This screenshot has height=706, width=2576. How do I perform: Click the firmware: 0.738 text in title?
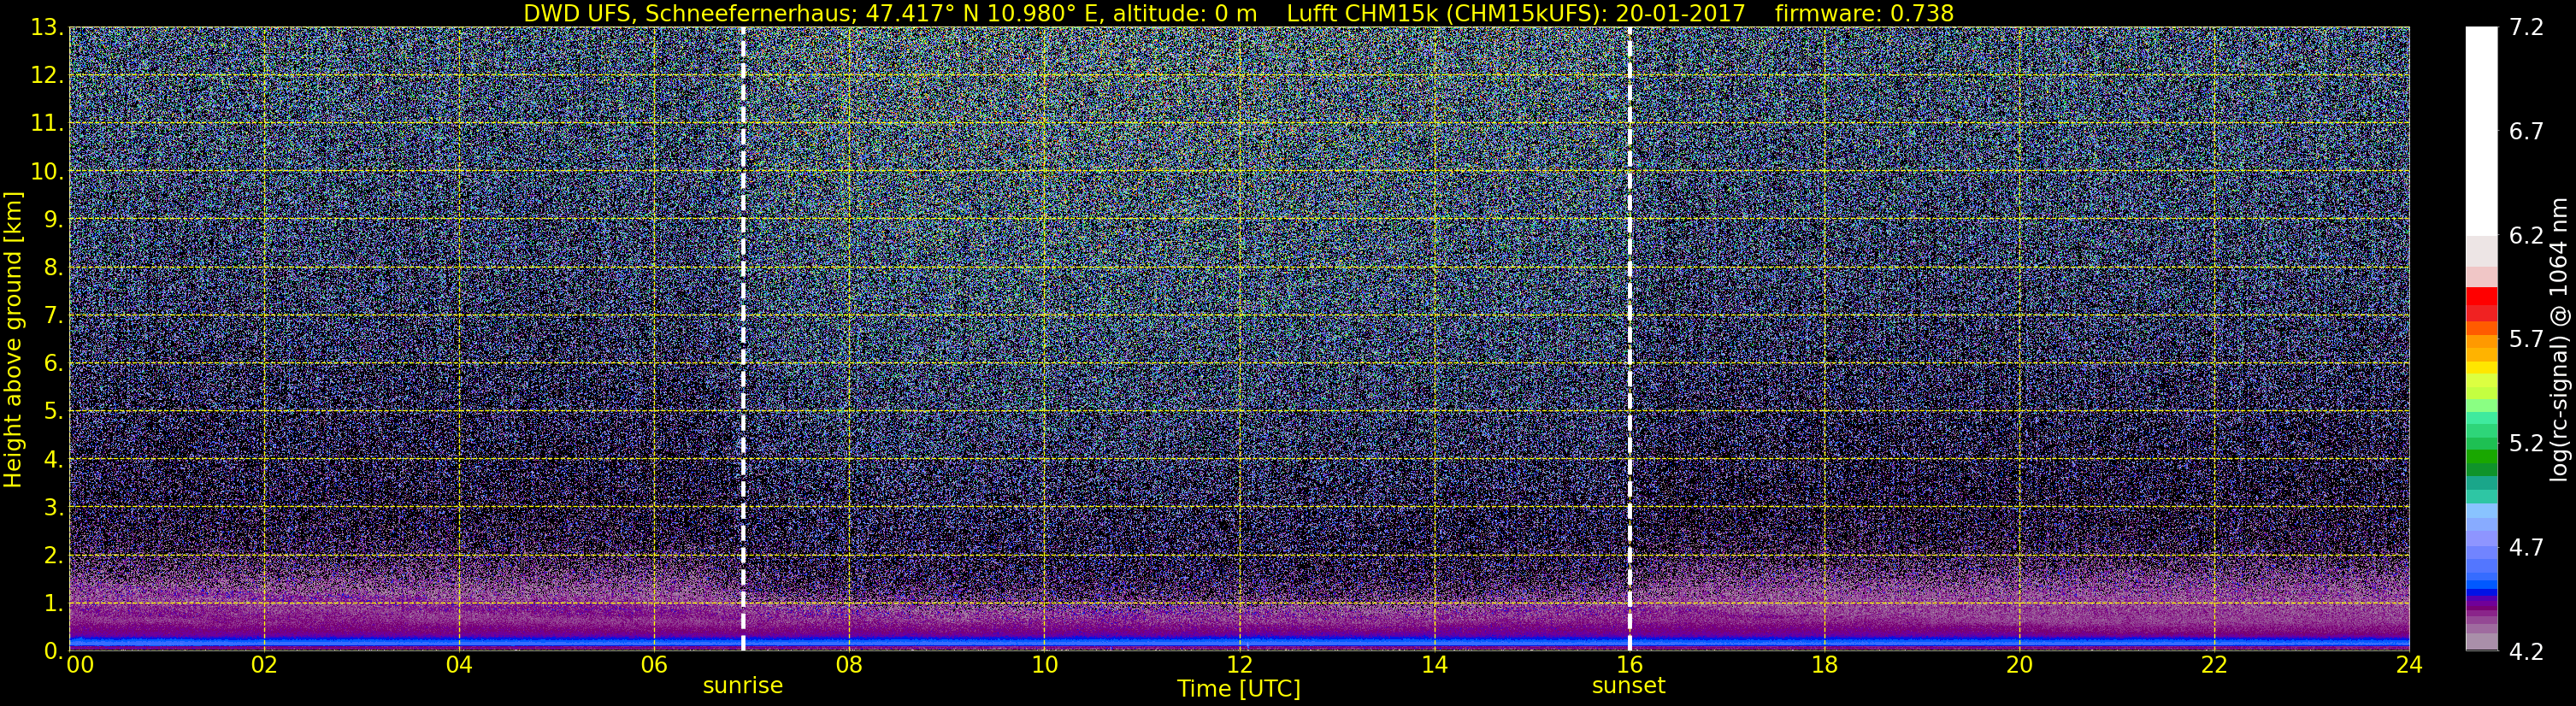coord(1864,13)
